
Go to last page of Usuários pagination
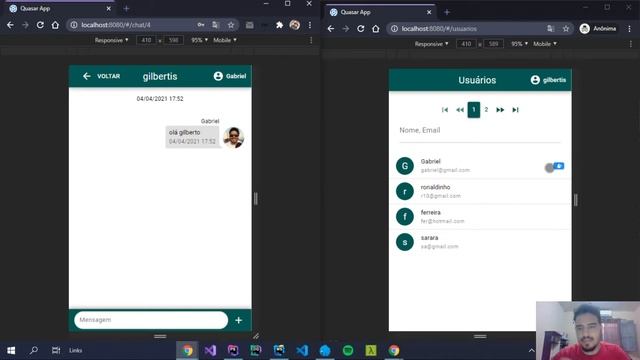[x=515, y=110]
